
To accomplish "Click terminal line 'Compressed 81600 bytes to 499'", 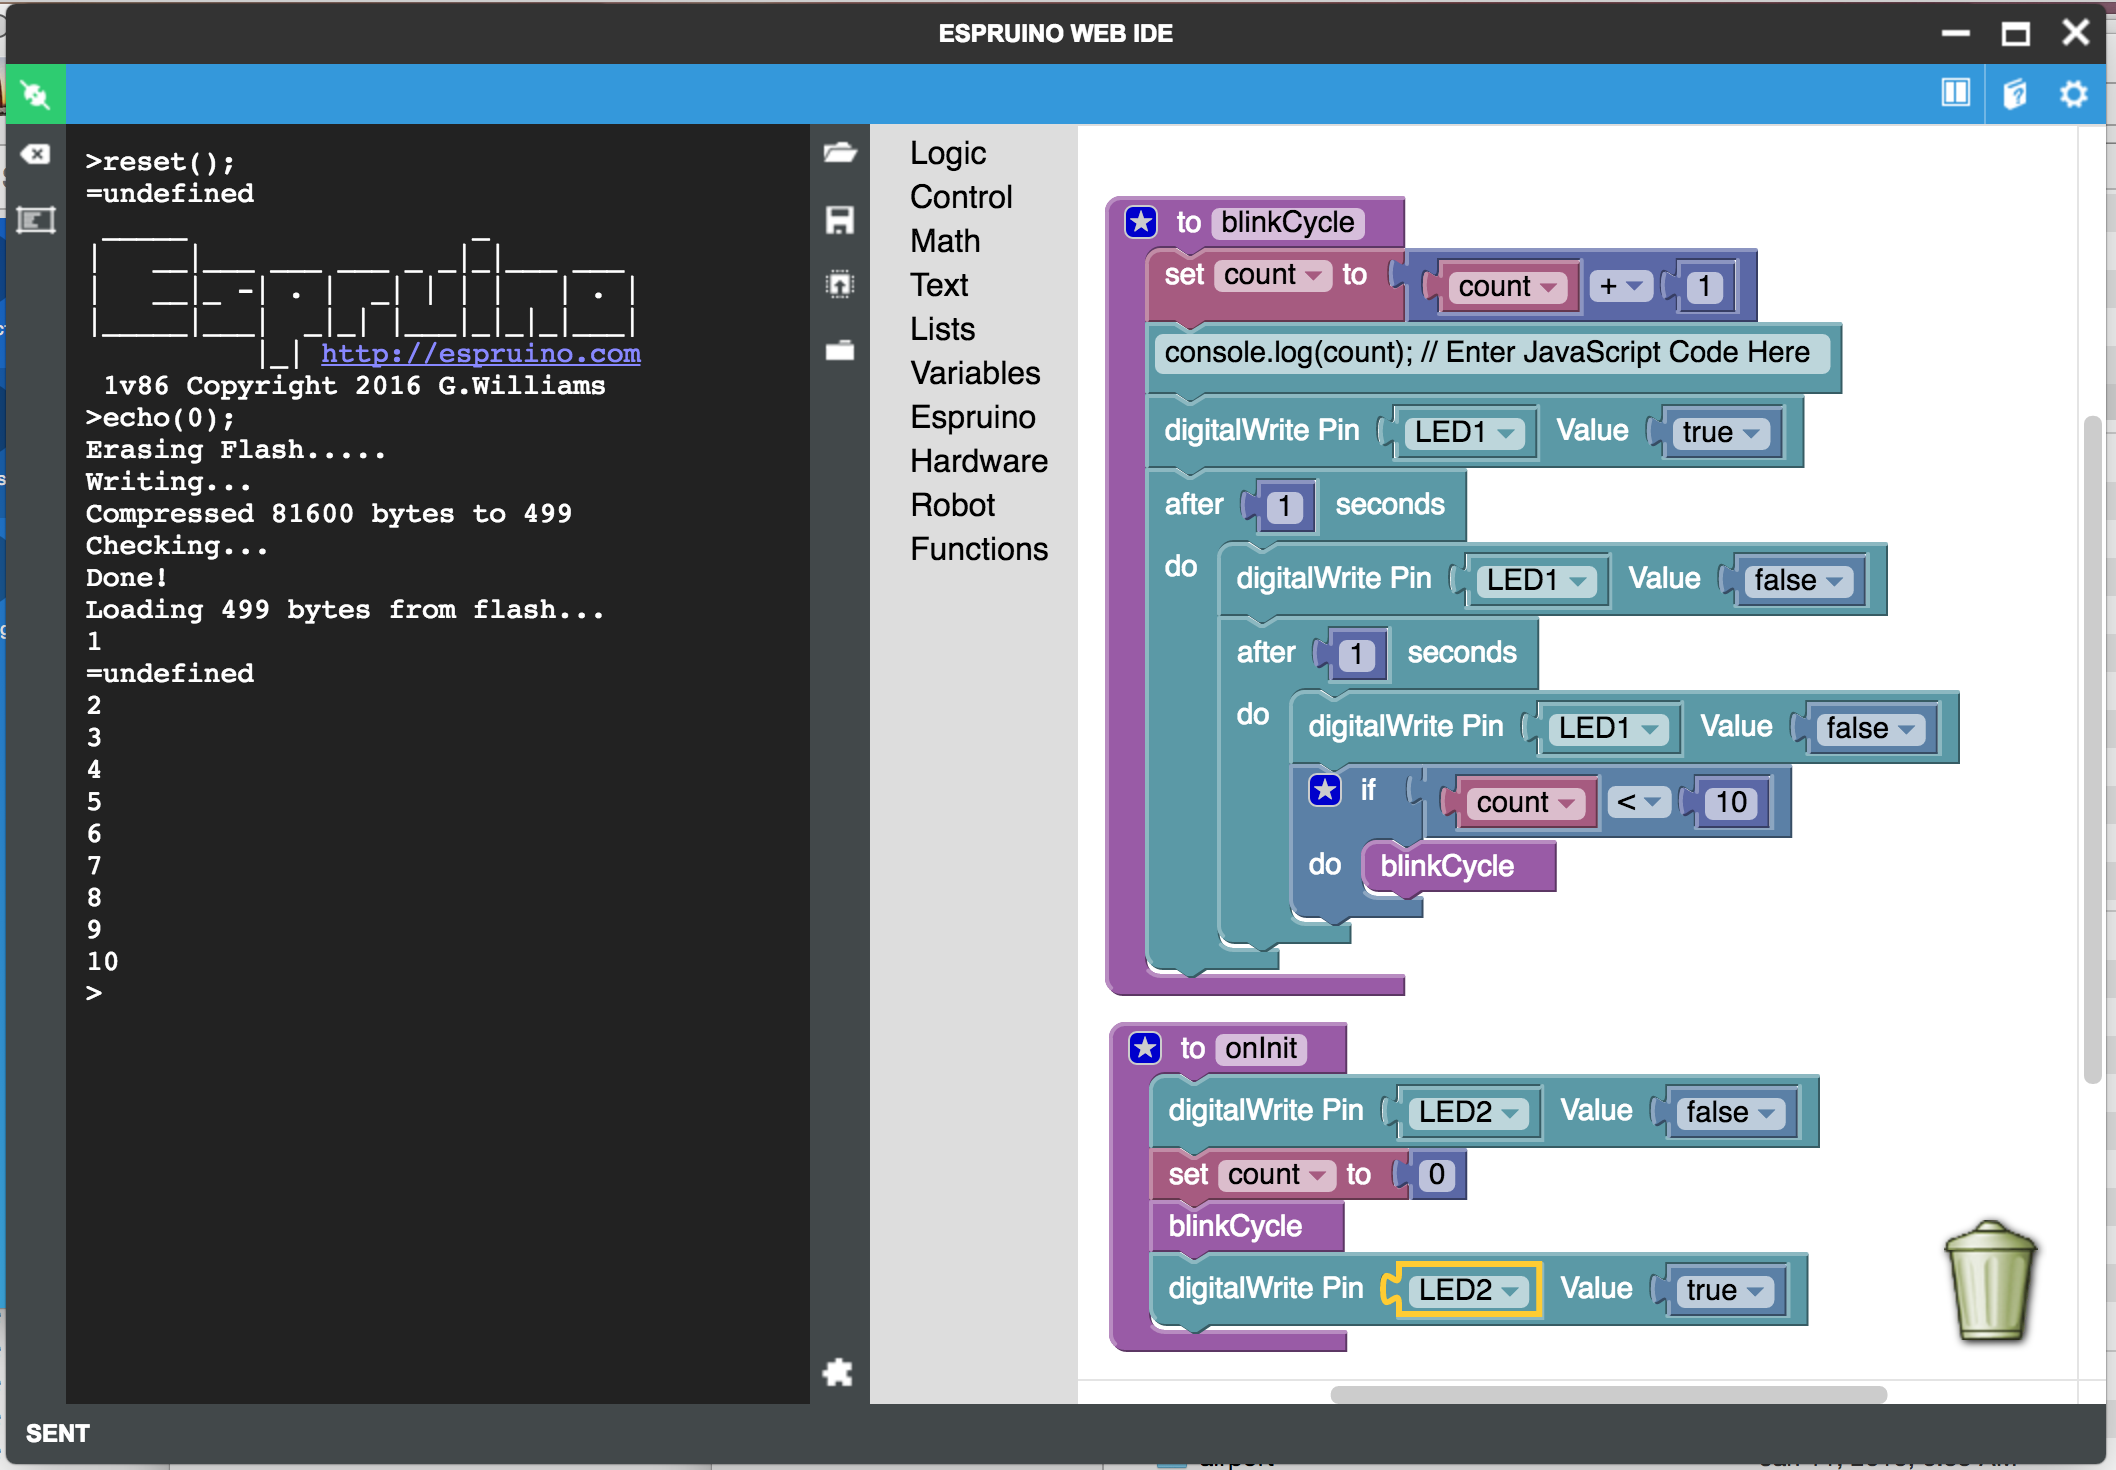I will coord(328,513).
